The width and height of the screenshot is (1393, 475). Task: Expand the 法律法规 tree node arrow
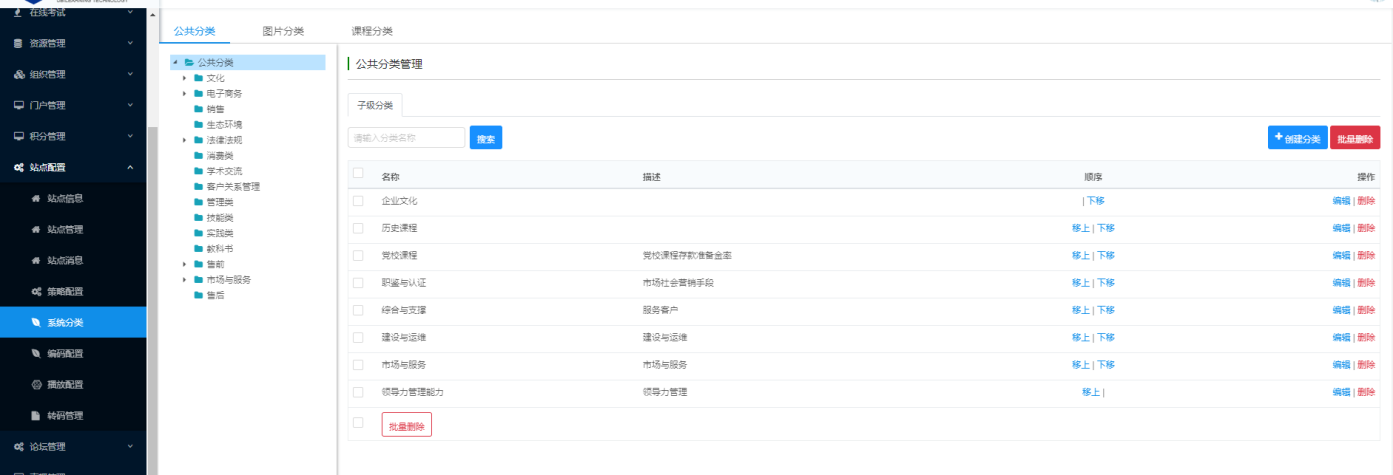click(x=184, y=140)
